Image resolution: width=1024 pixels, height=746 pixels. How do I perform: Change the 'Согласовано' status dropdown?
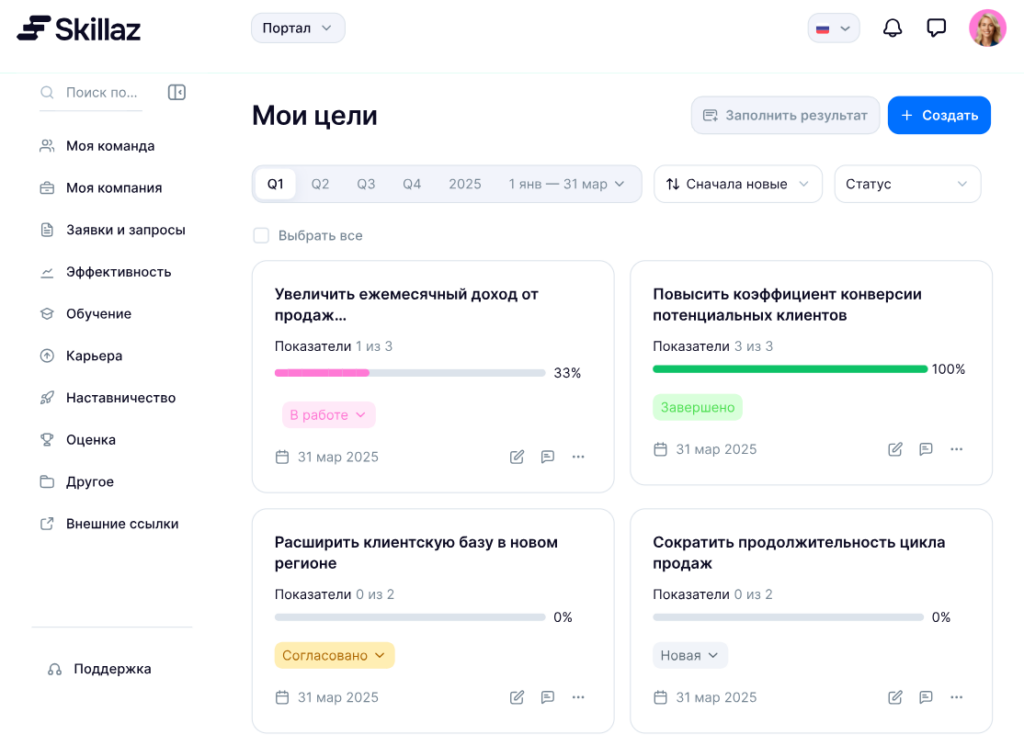pyautogui.click(x=334, y=655)
